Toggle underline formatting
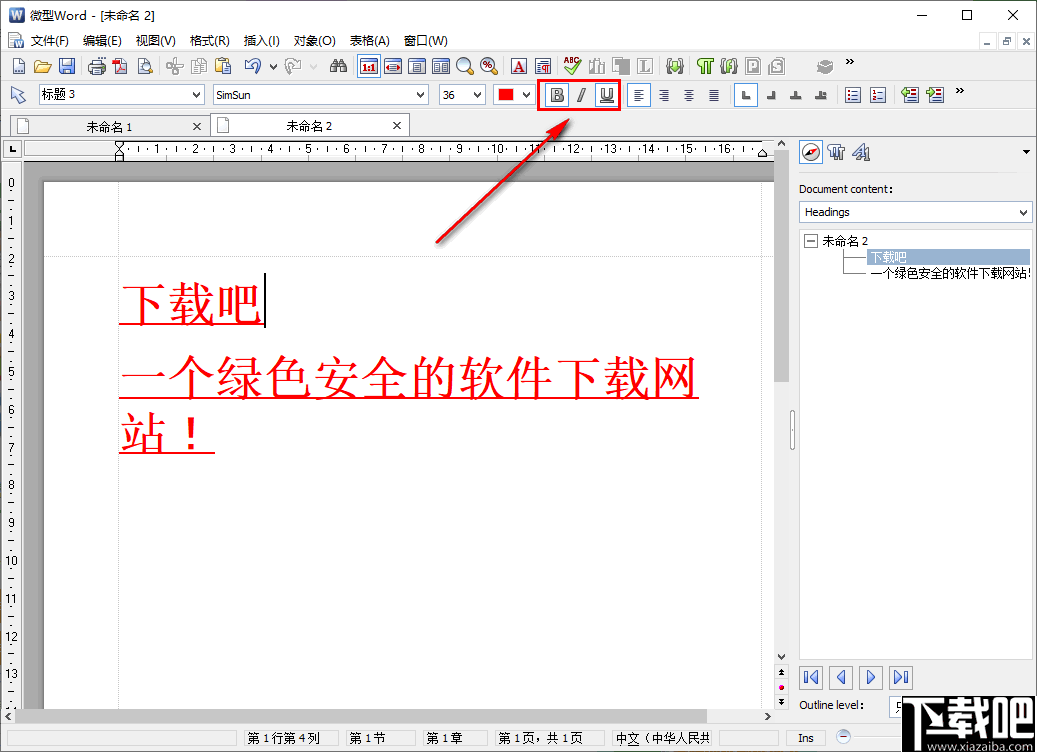The height and width of the screenshot is (752, 1037). 607,95
